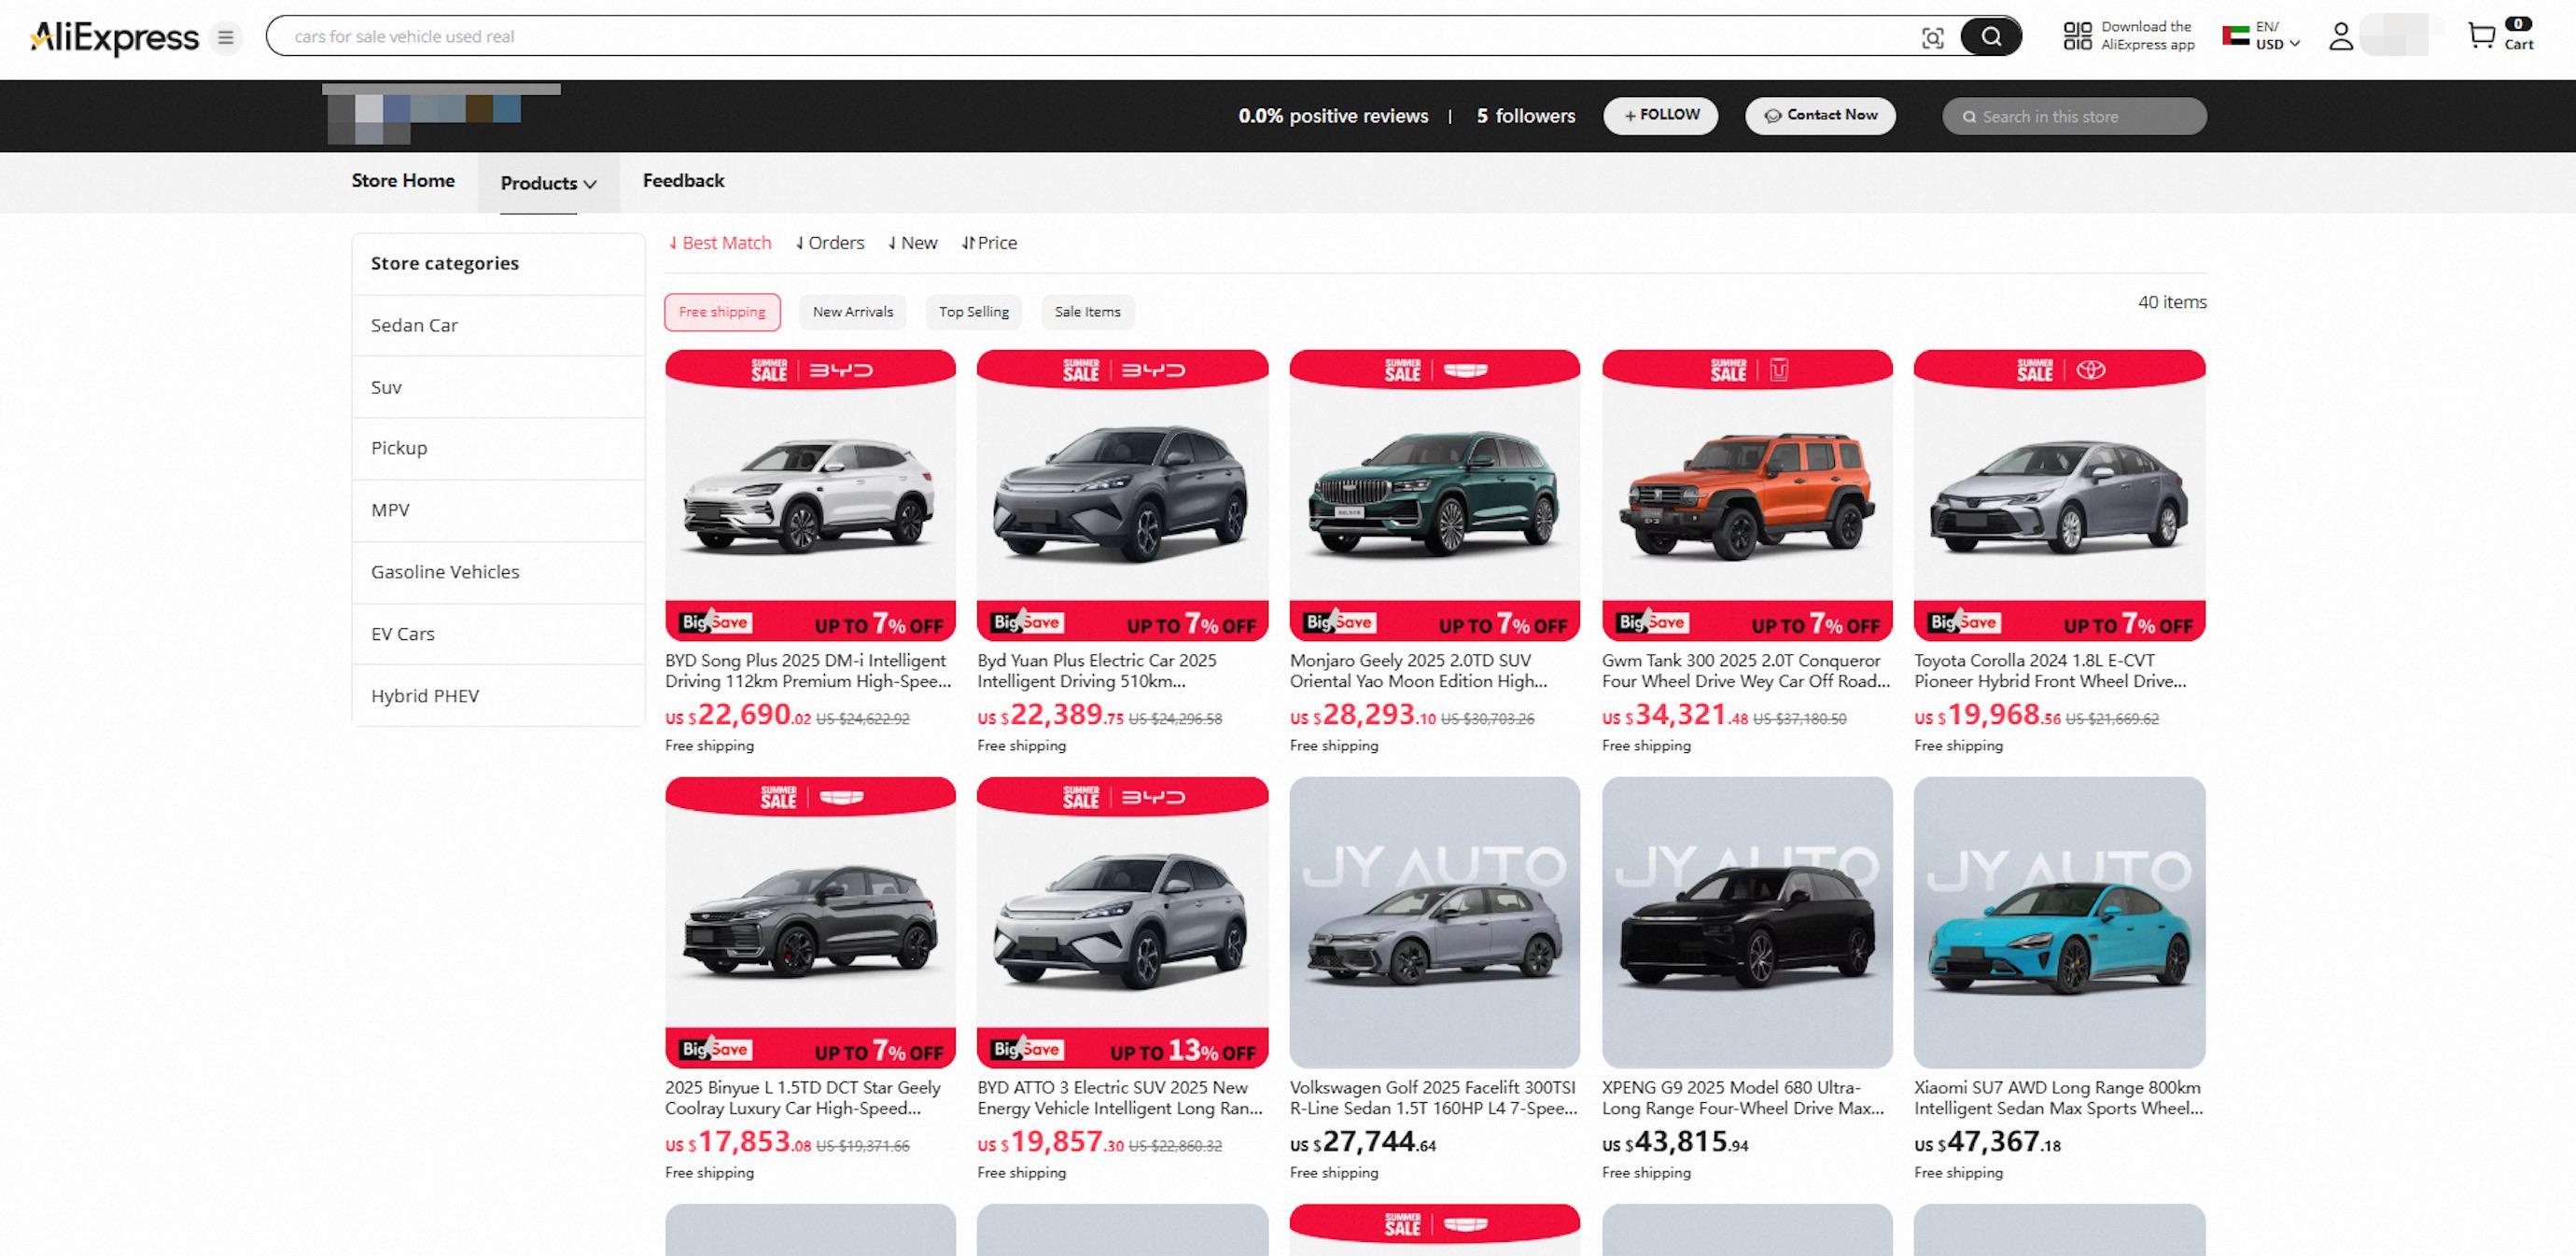Sort products by Price
The width and height of the screenshot is (2576, 1256).
[989, 243]
